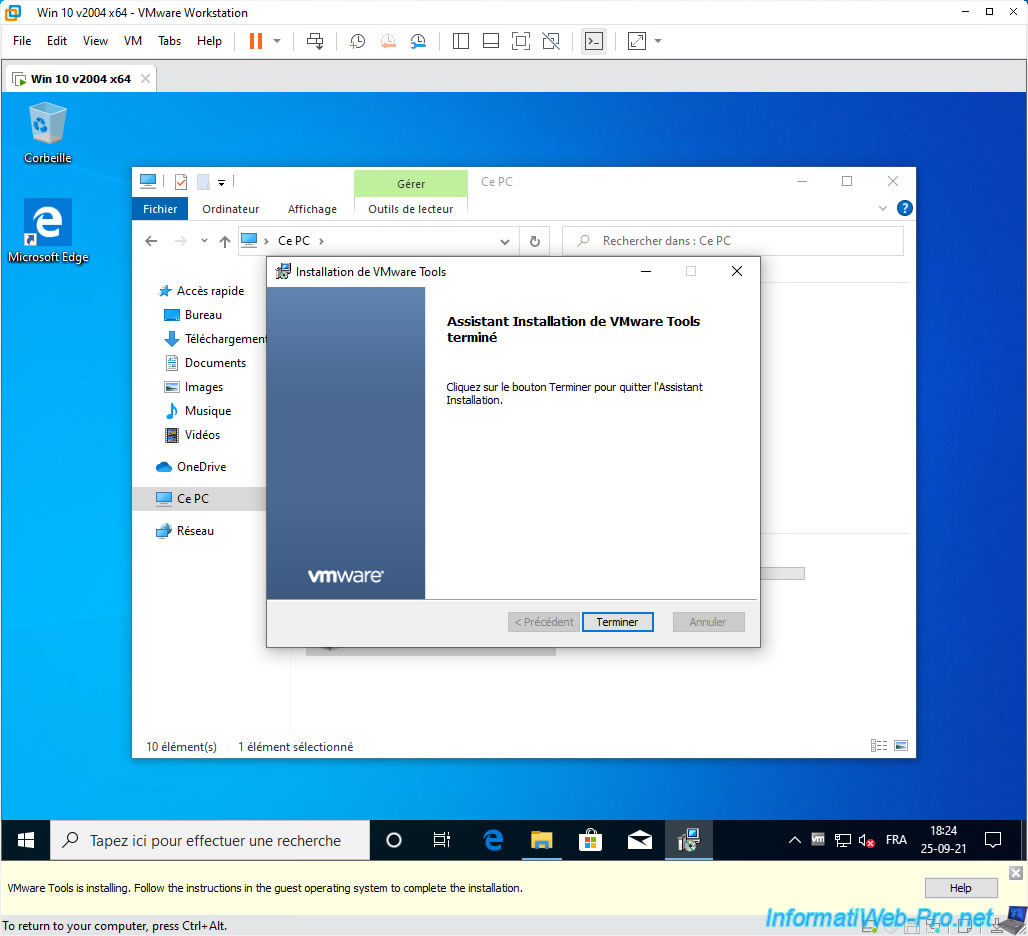Select Réseau in the navigation pane
This screenshot has width=1028, height=936.
coord(186,531)
